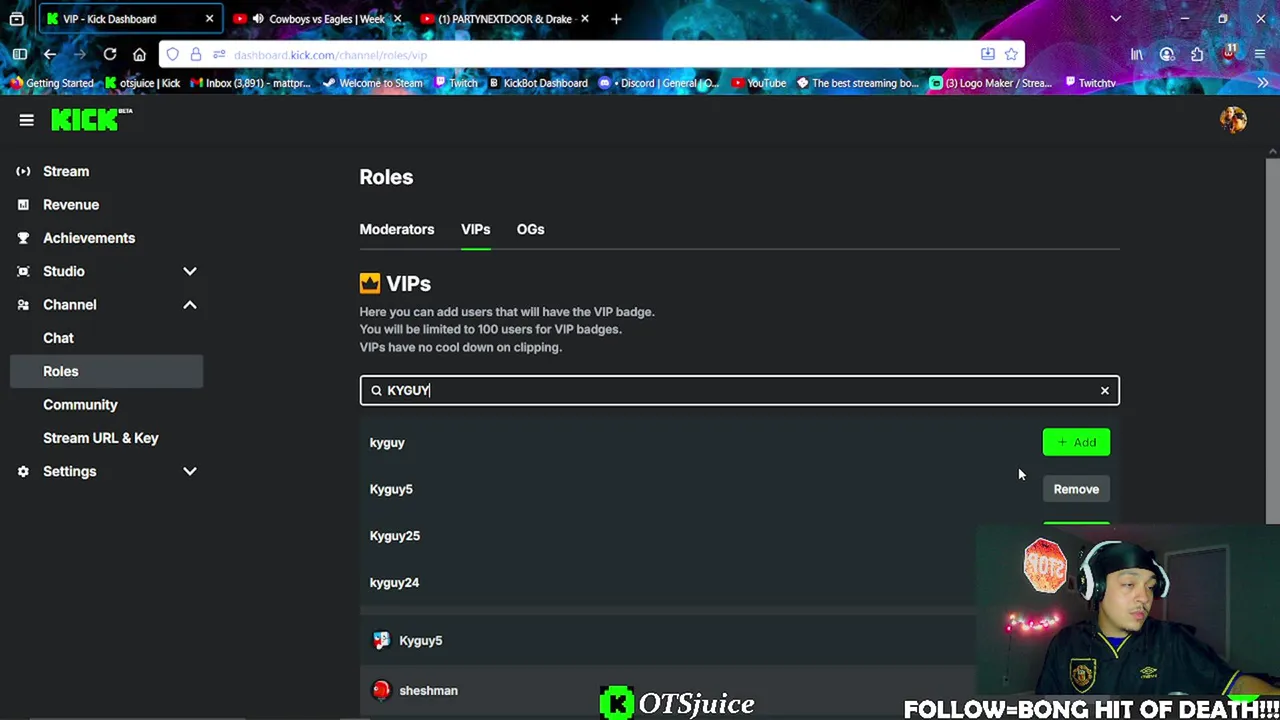1280x720 pixels.
Task: Open the YouTube bookmark
Action: click(x=759, y=83)
